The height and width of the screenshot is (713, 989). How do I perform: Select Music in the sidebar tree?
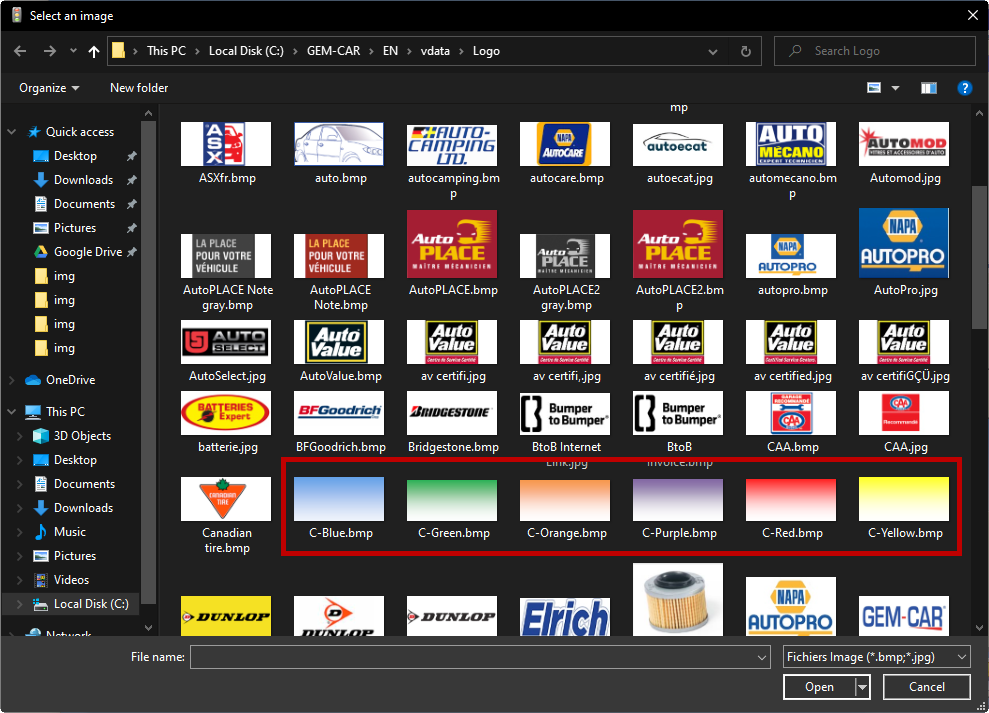(x=69, y=532)
